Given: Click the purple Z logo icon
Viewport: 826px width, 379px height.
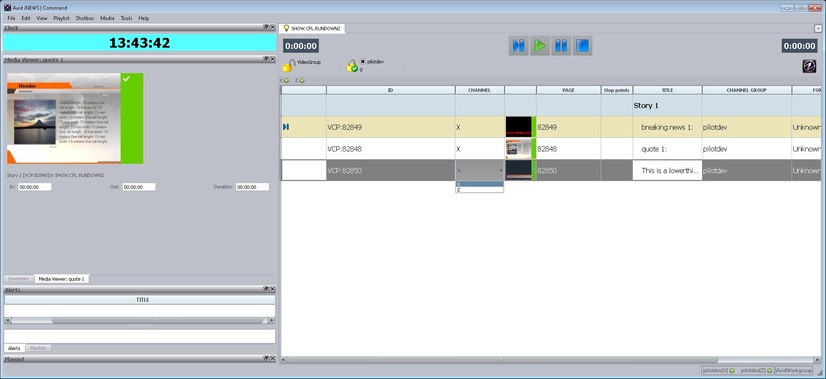Looking at the screenshot, I should tap(809, 66).
